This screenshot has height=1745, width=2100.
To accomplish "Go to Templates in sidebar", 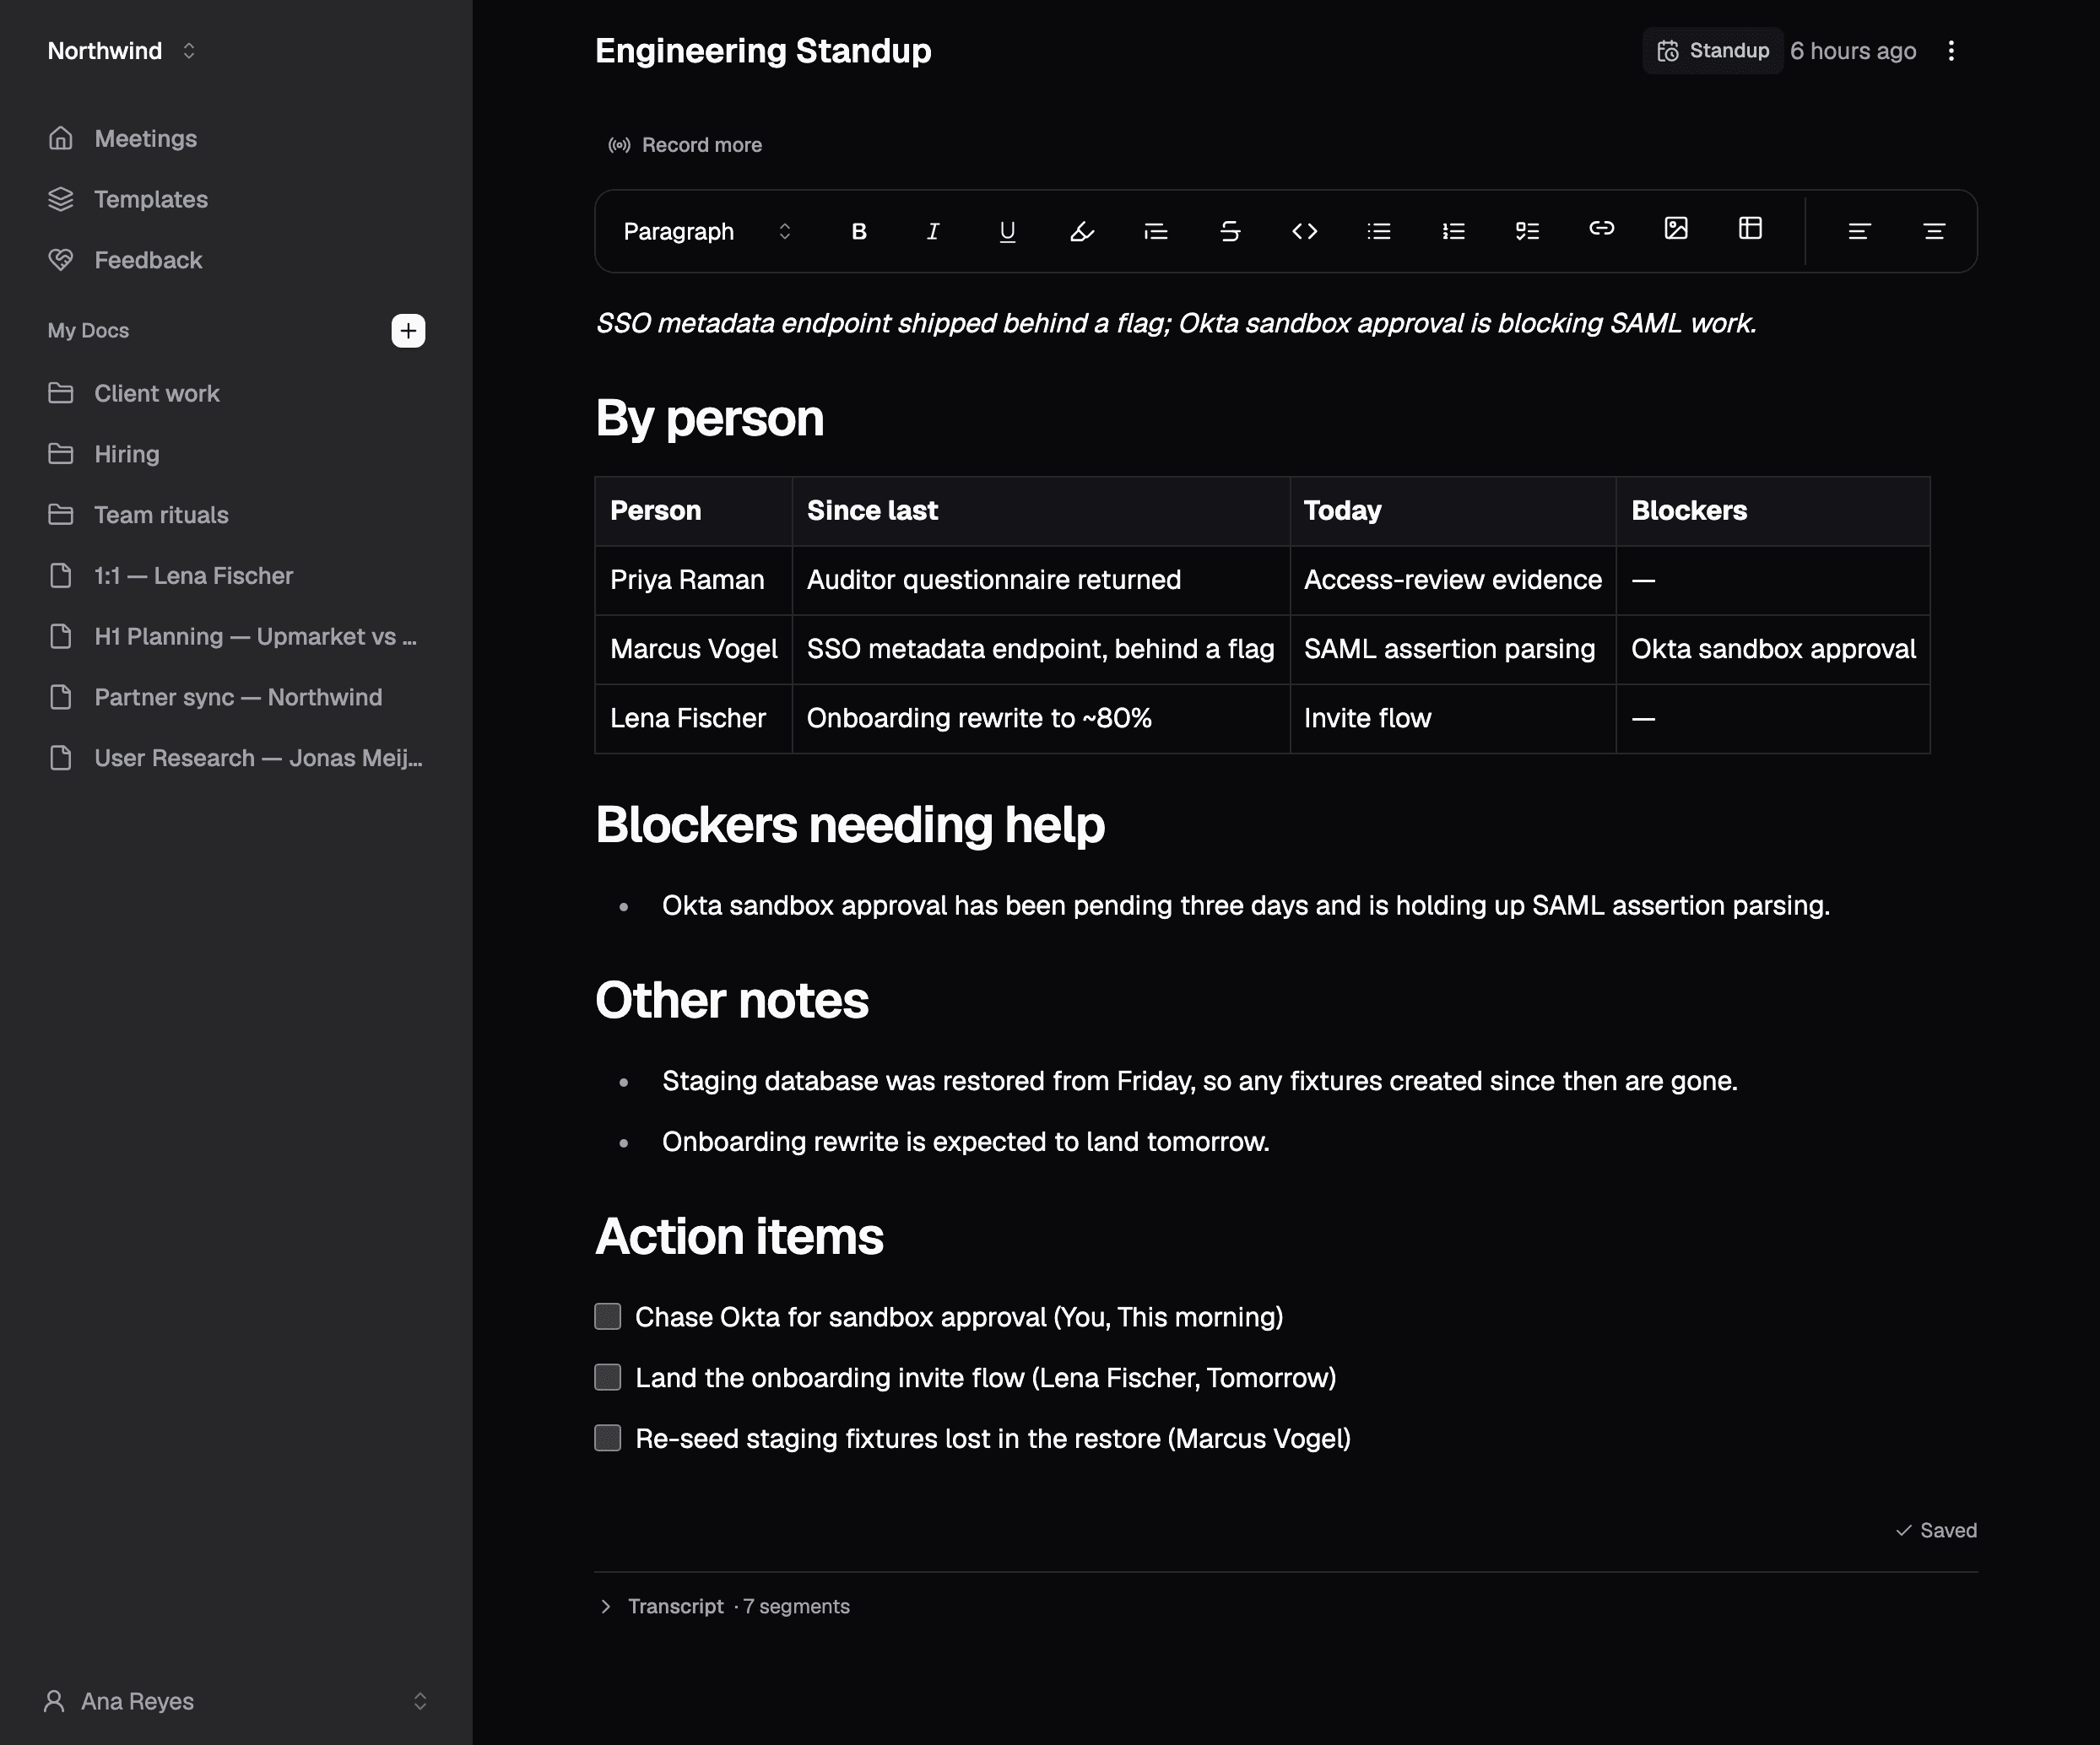I will coord(151,199).
